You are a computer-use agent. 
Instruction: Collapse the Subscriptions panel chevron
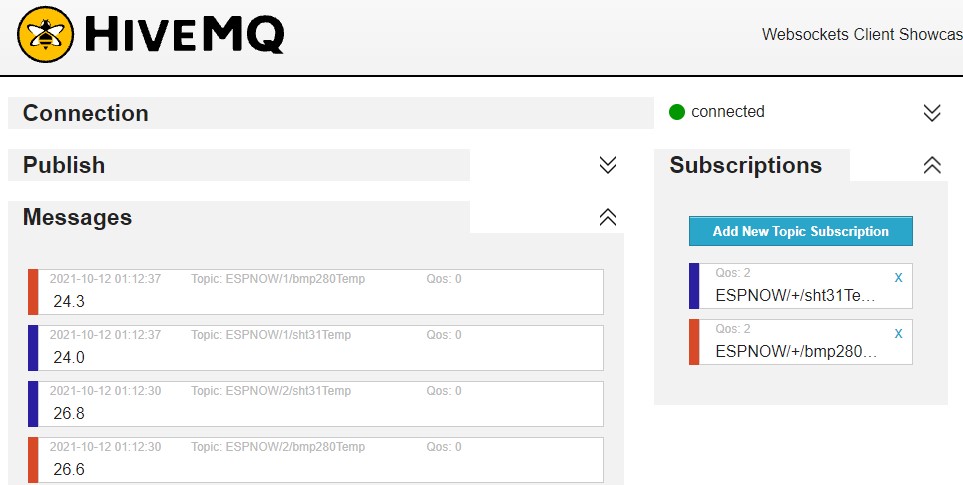pos(932,165)
